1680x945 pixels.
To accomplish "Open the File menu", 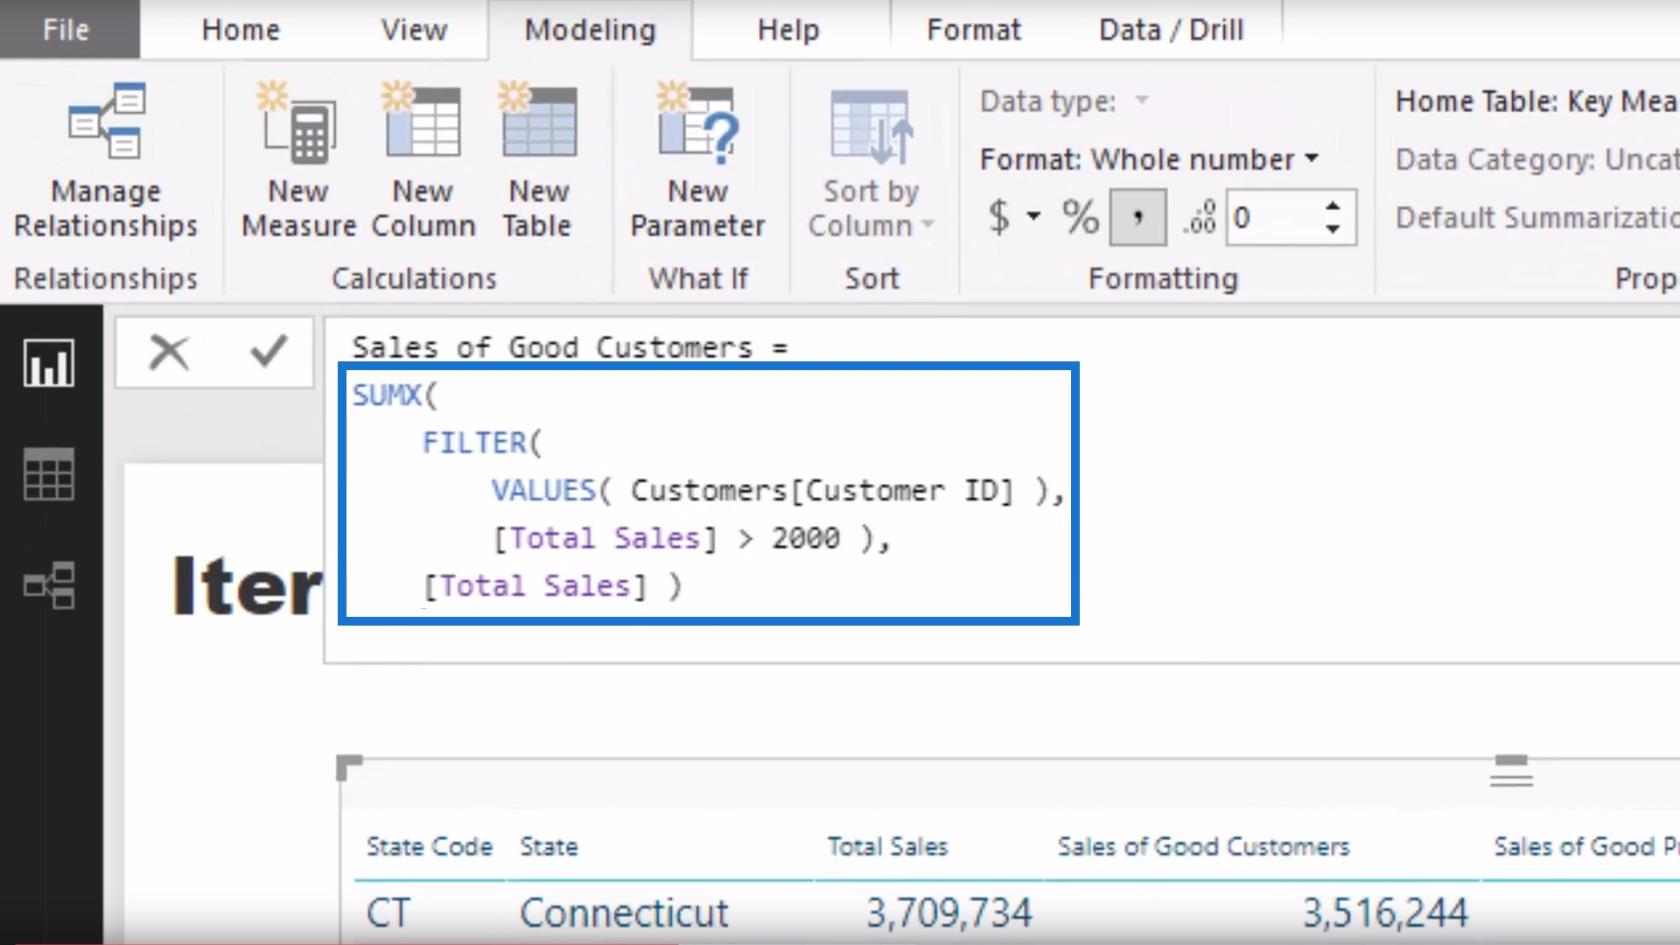I will (66, 29).
